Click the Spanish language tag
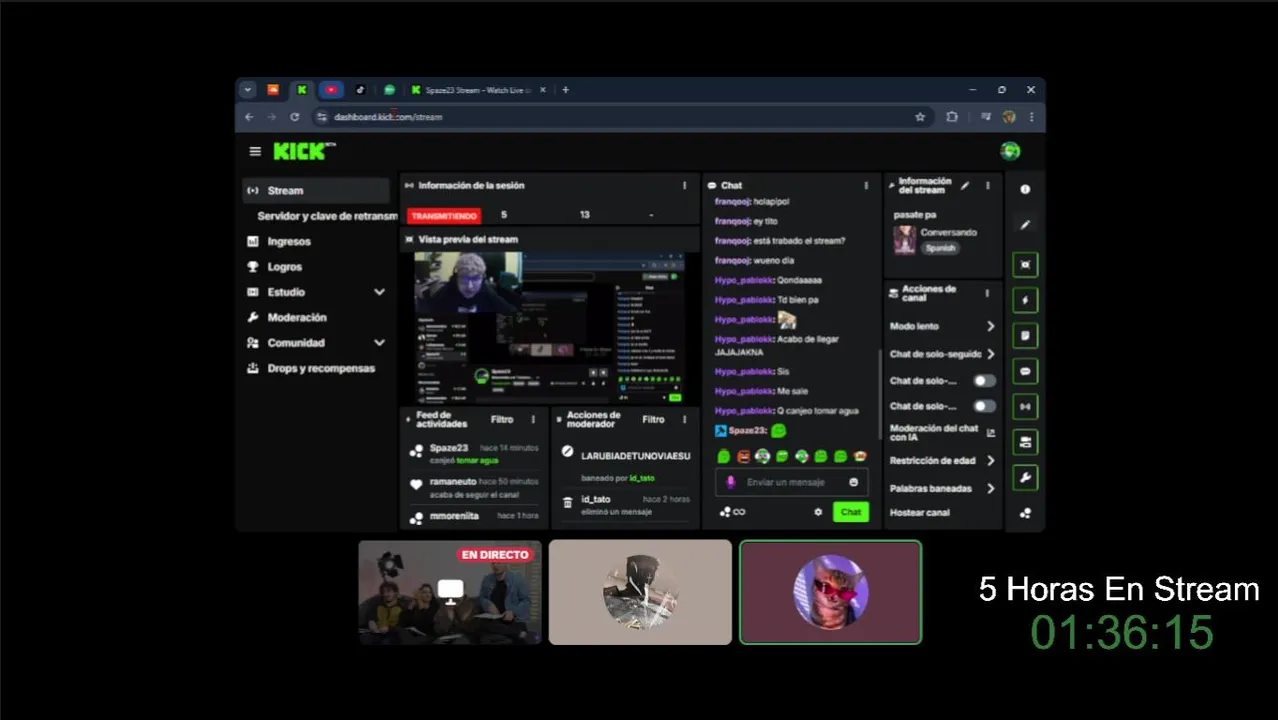1278x720 pixels. pyautogui.click(x=940, y=248)
